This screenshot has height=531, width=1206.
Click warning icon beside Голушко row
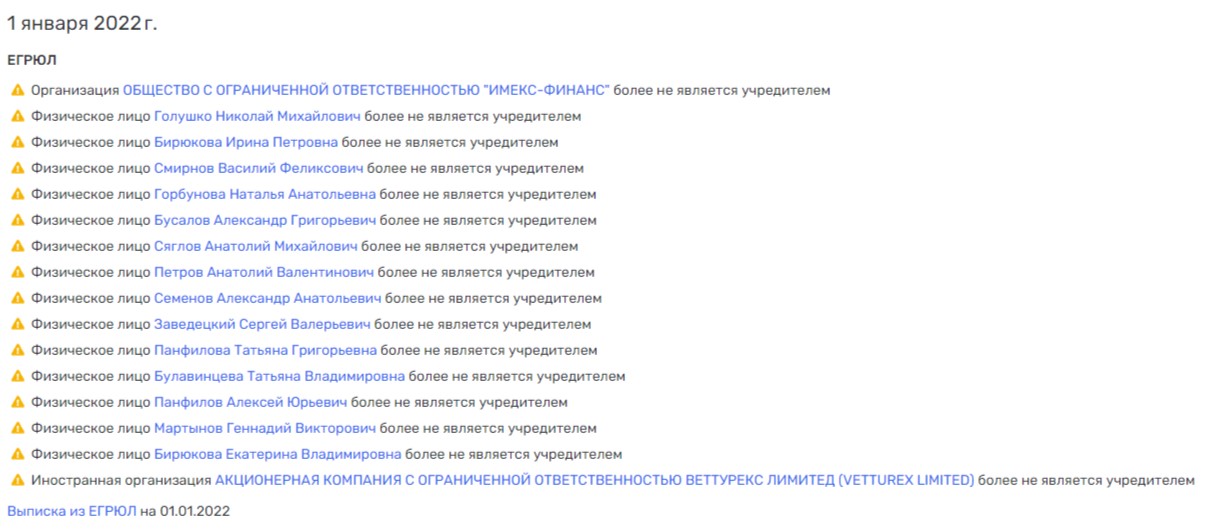[17, 116]
